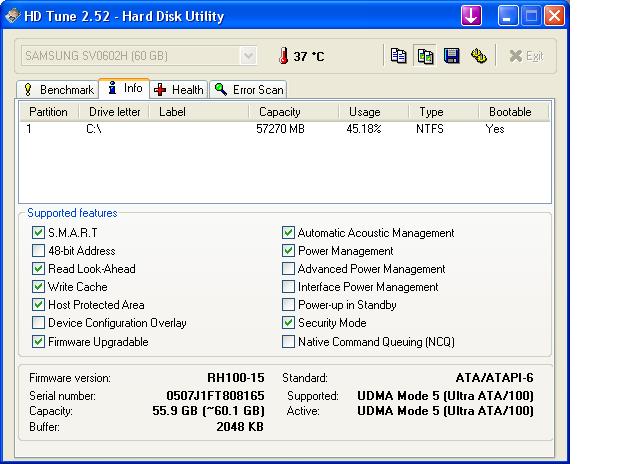Click the Capacity column header

coord(294,112)
